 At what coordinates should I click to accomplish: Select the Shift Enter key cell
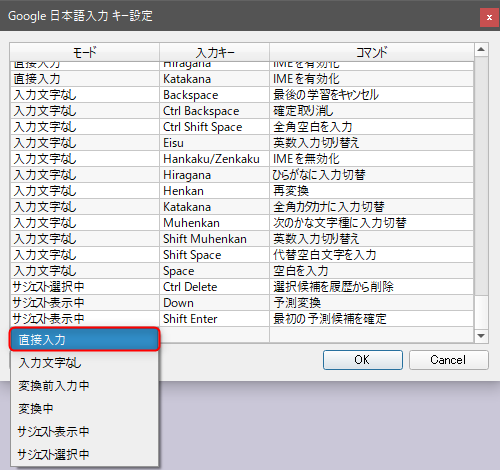(x=214, y=319)
